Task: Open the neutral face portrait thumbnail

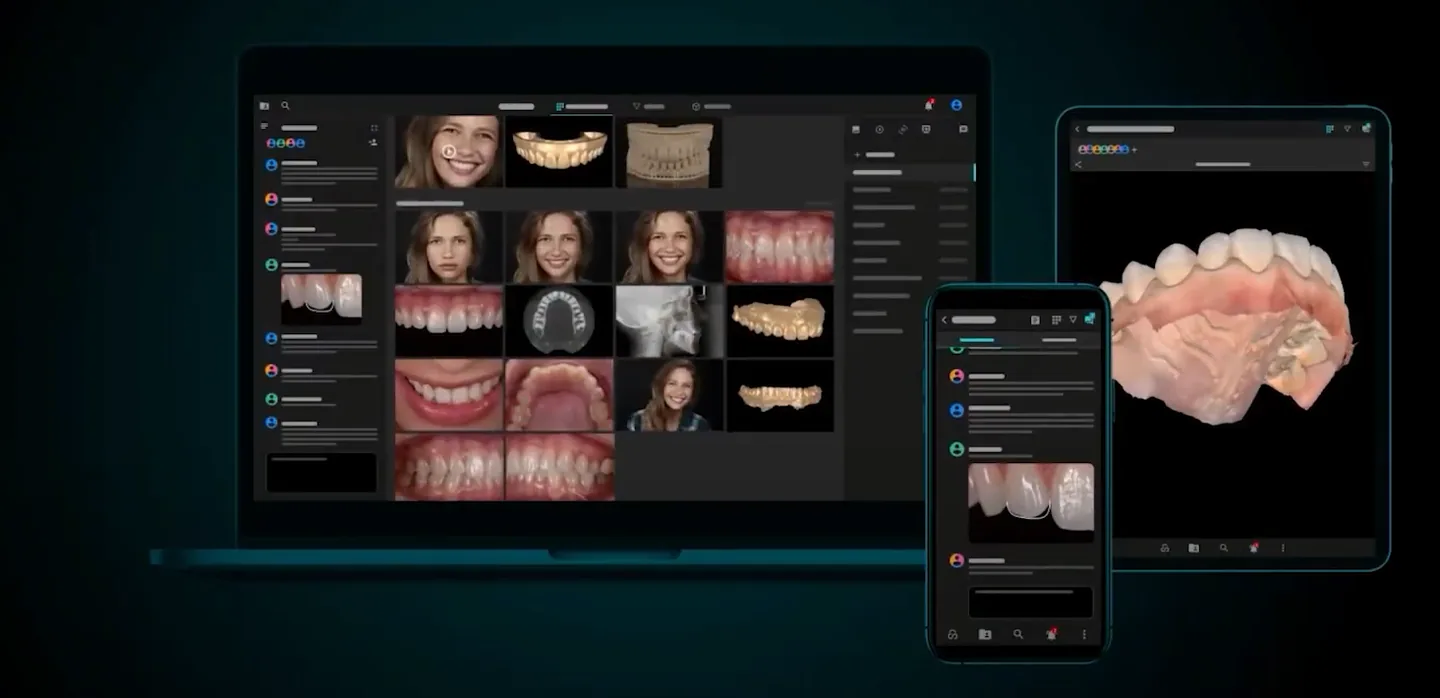Action: 449,247
